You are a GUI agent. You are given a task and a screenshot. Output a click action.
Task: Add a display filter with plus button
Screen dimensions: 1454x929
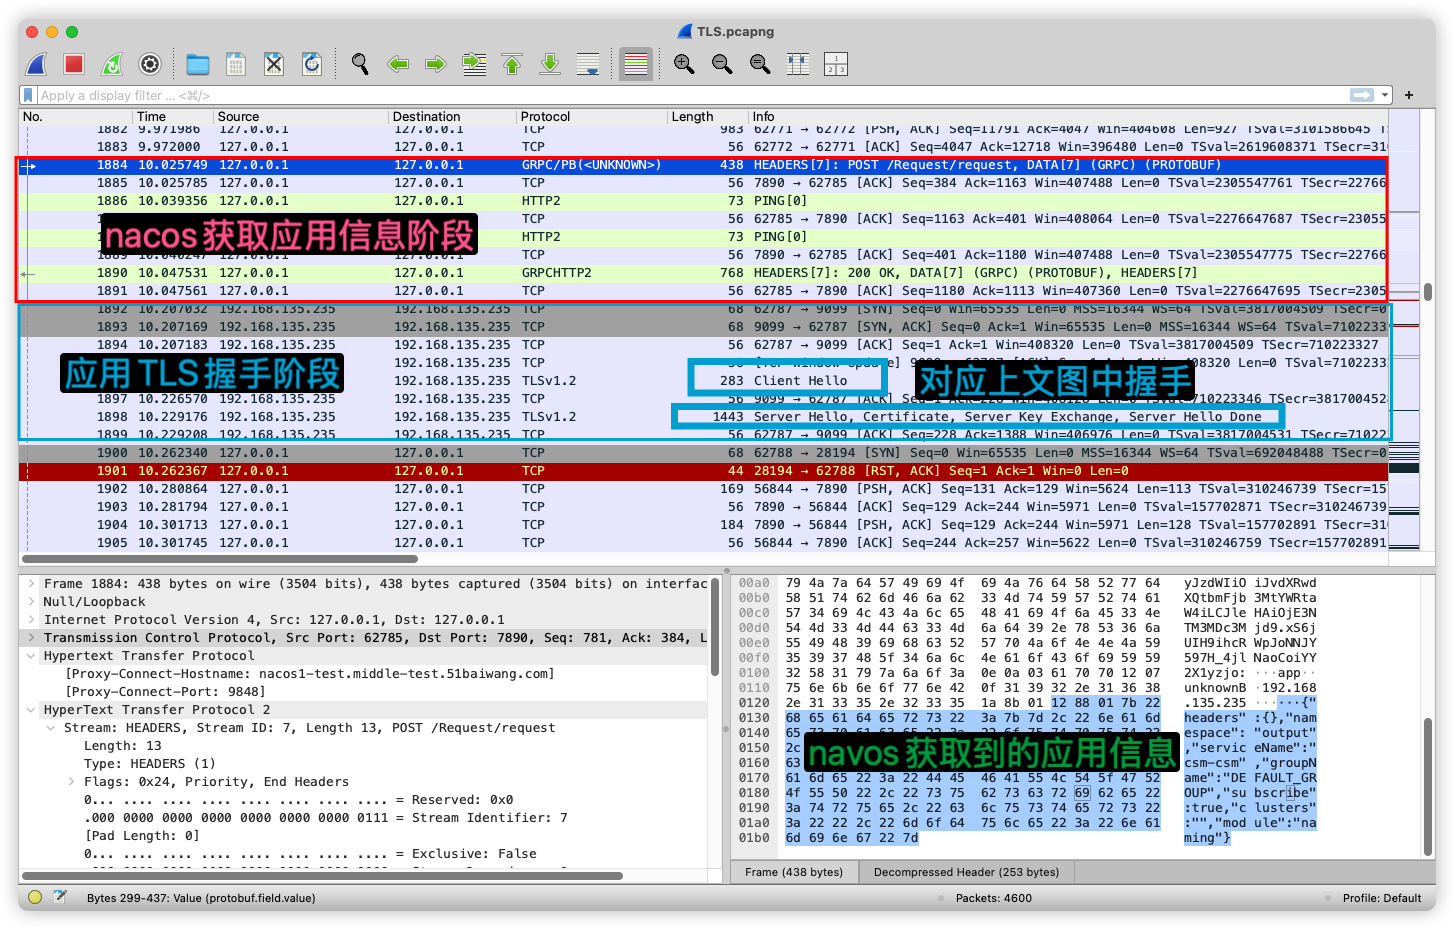[x=1409, y=95]
